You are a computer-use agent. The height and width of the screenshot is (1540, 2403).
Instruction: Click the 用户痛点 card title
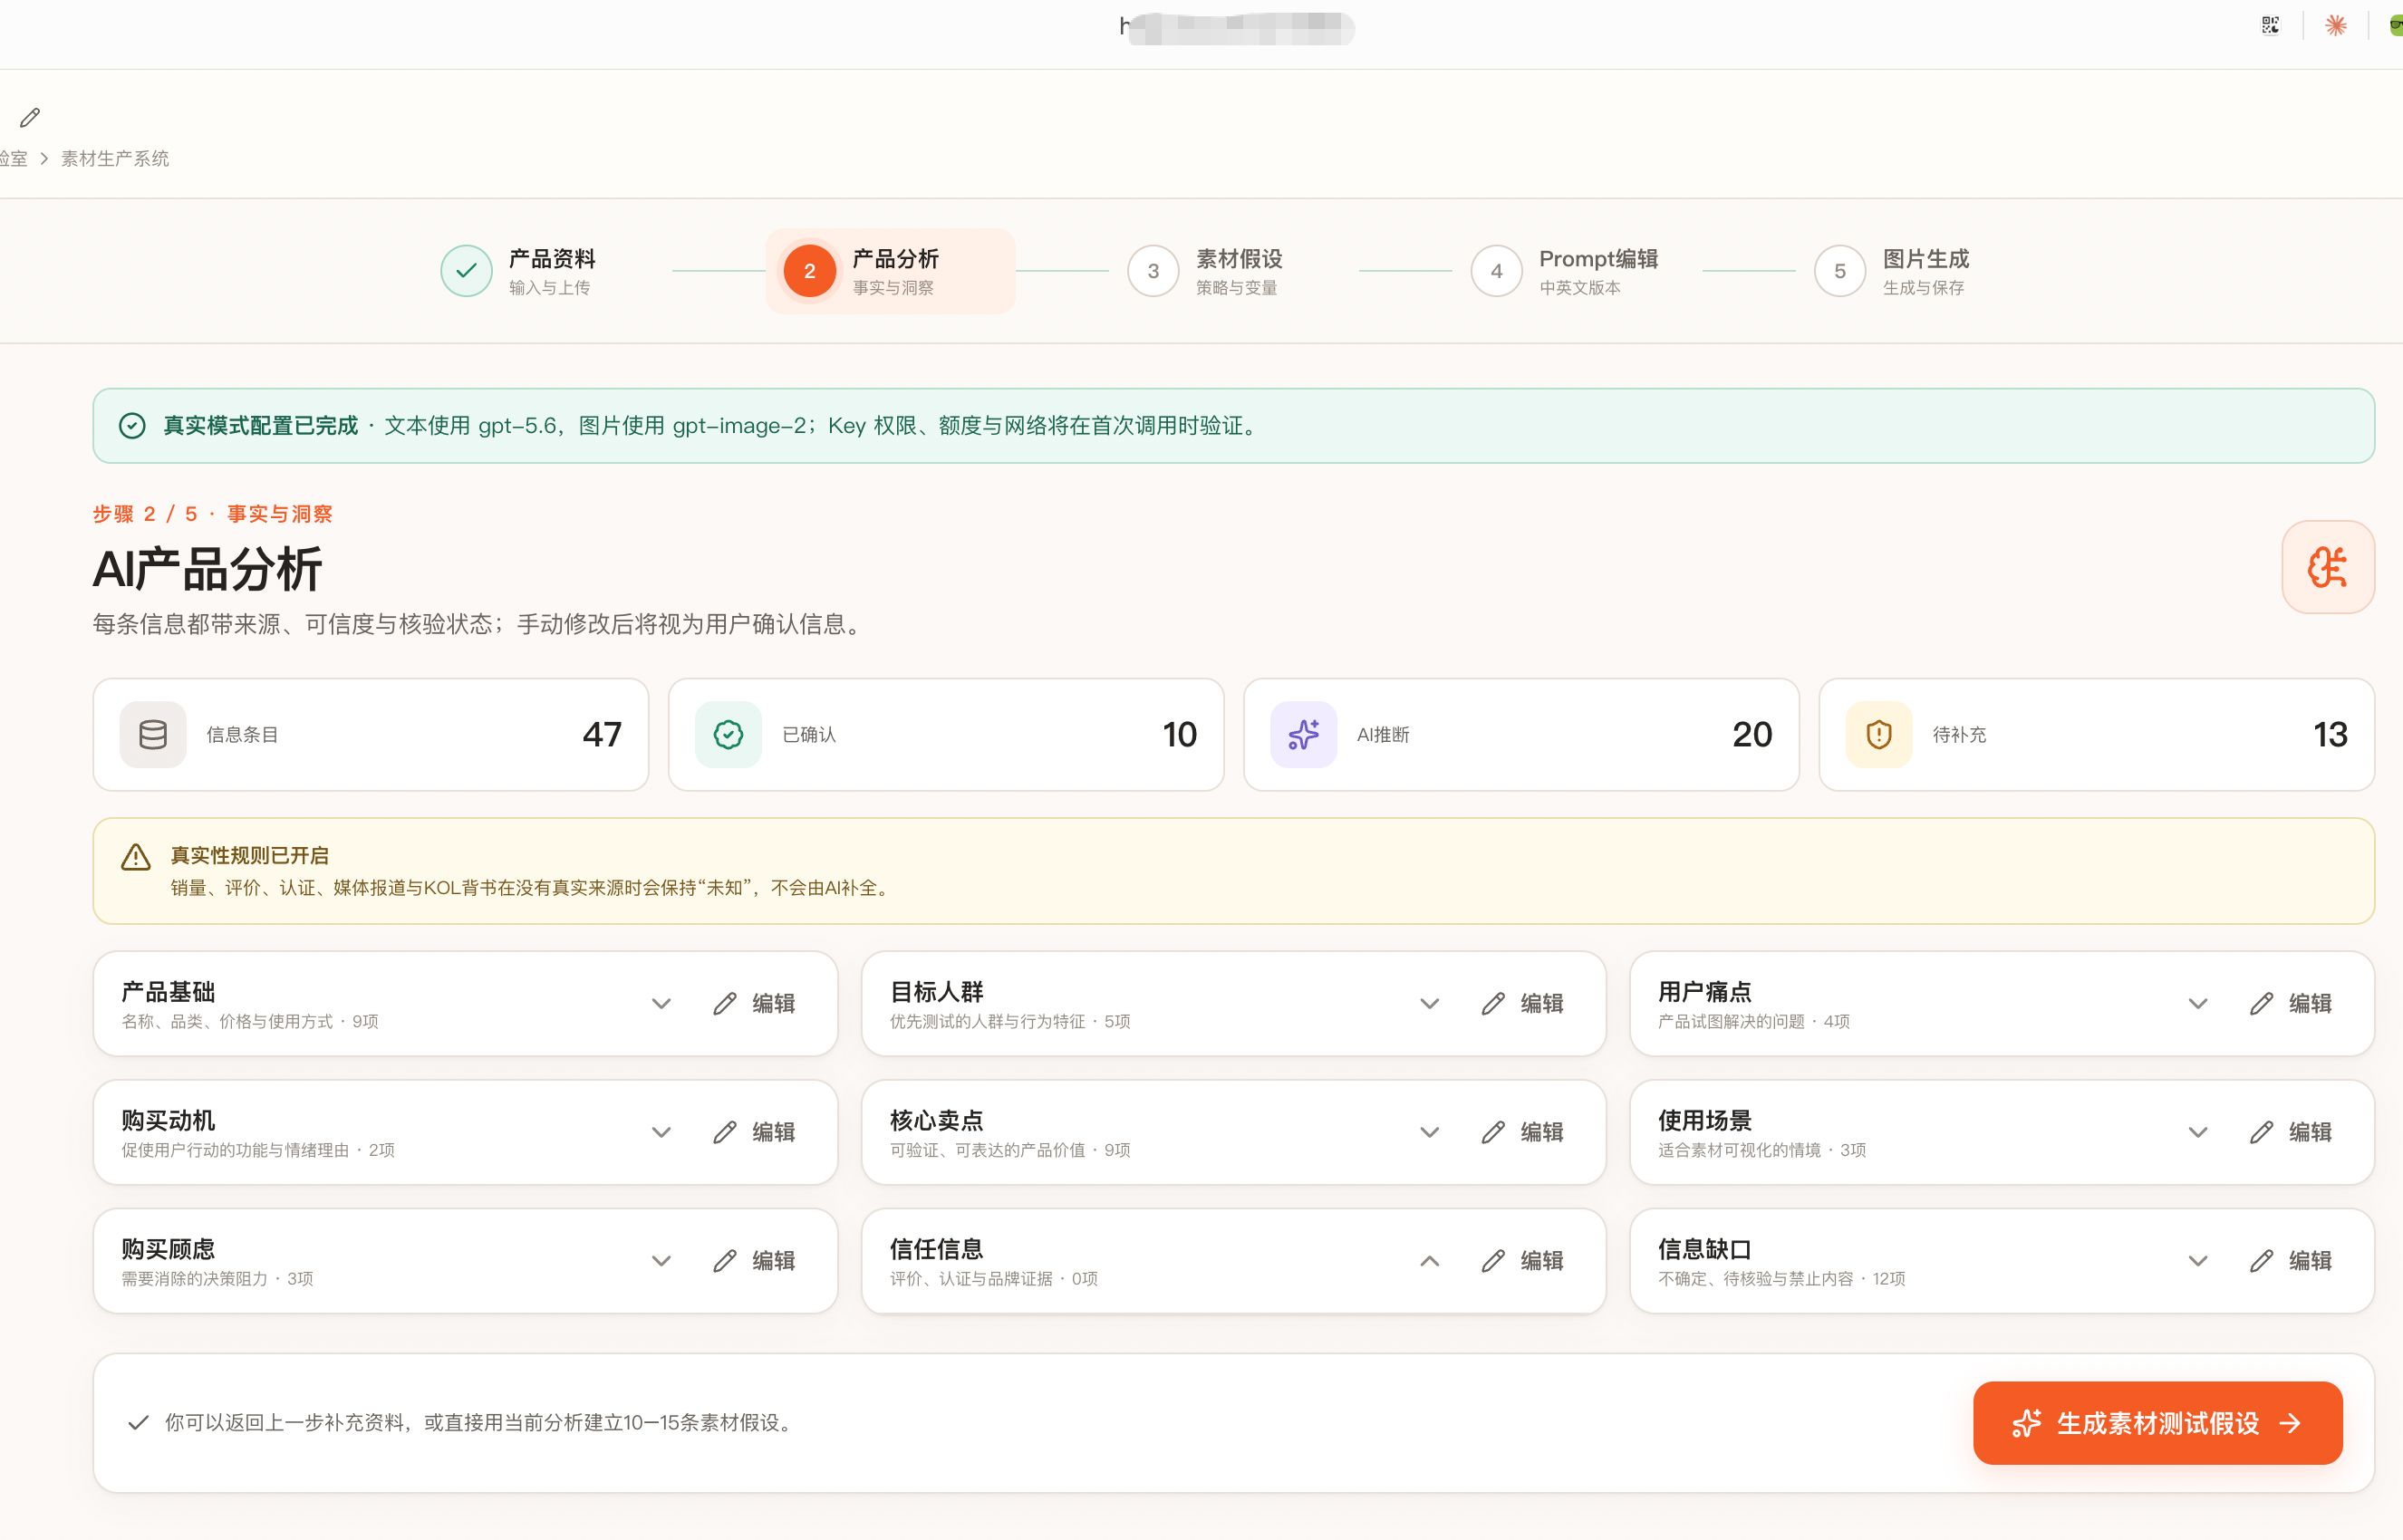(x=1704, y=991)
